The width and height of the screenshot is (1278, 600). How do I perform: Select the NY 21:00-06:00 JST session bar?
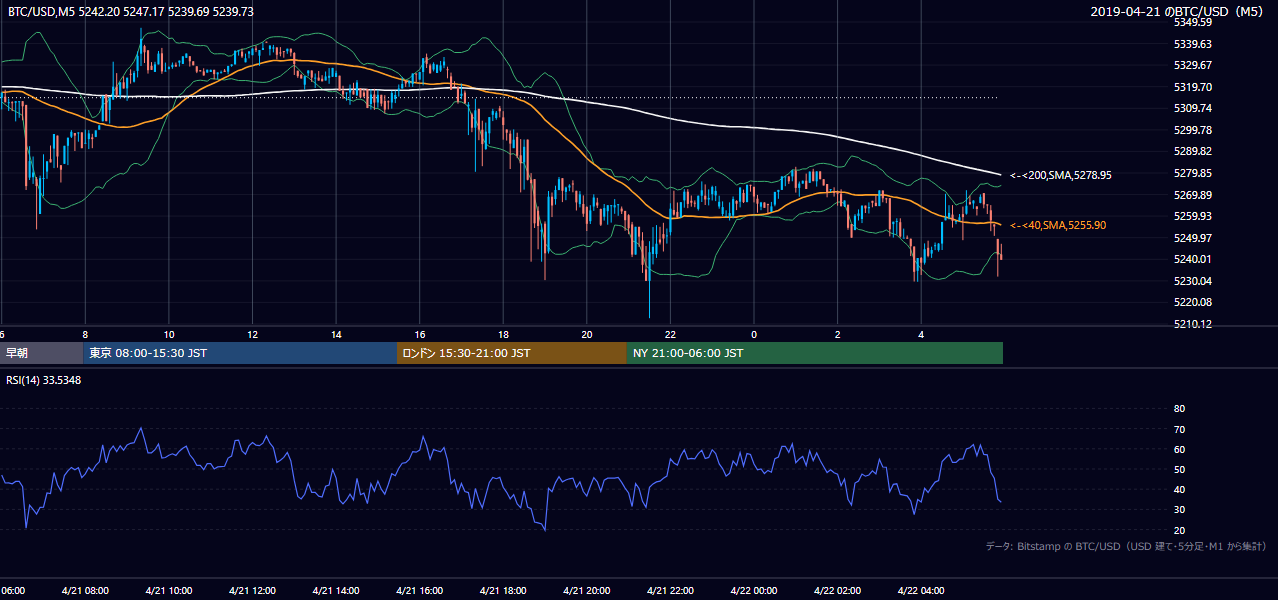click(815, 353)
